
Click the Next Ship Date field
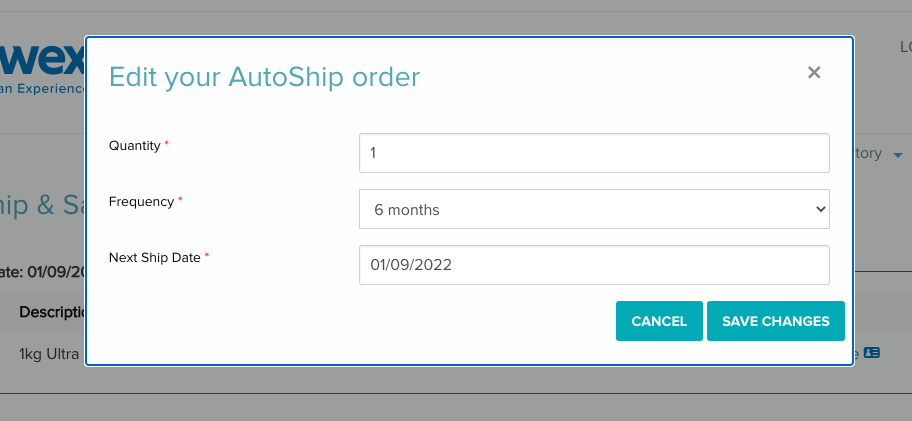pos(594,265)
